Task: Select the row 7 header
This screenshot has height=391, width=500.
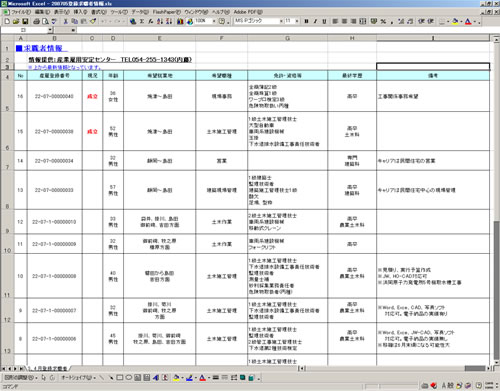Action: point(7,161)
